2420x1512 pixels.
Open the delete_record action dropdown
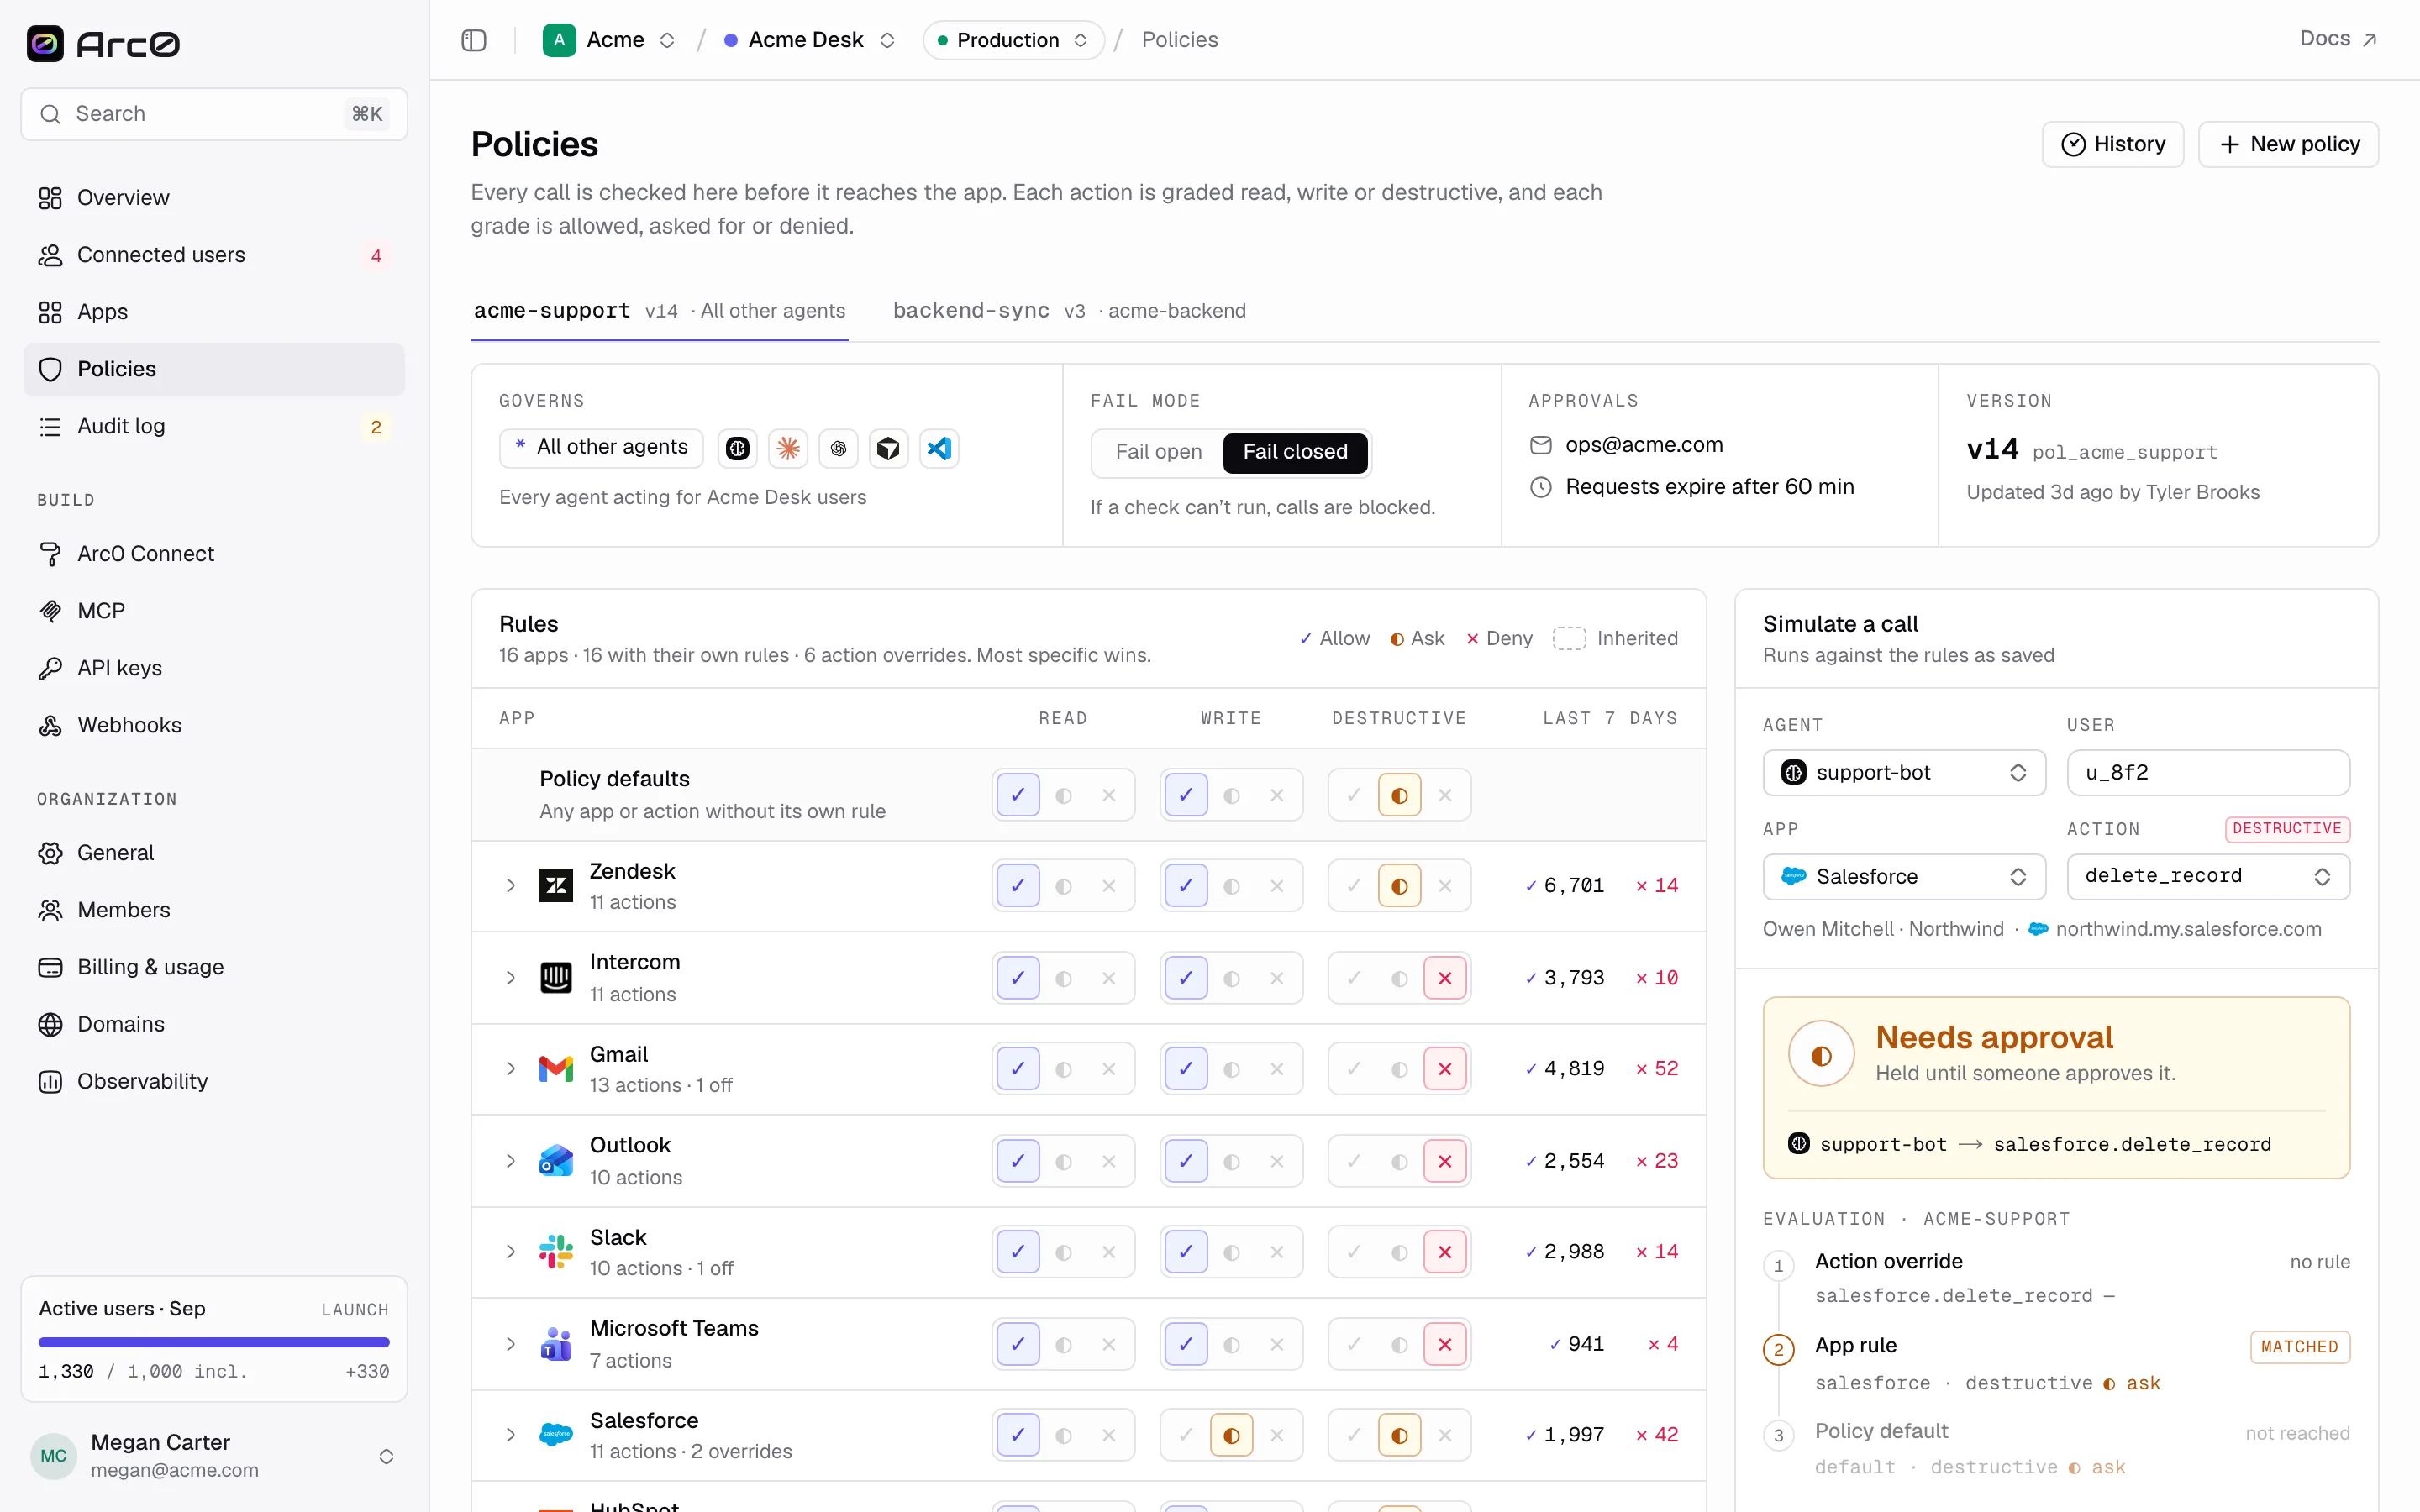(2208, 877)
